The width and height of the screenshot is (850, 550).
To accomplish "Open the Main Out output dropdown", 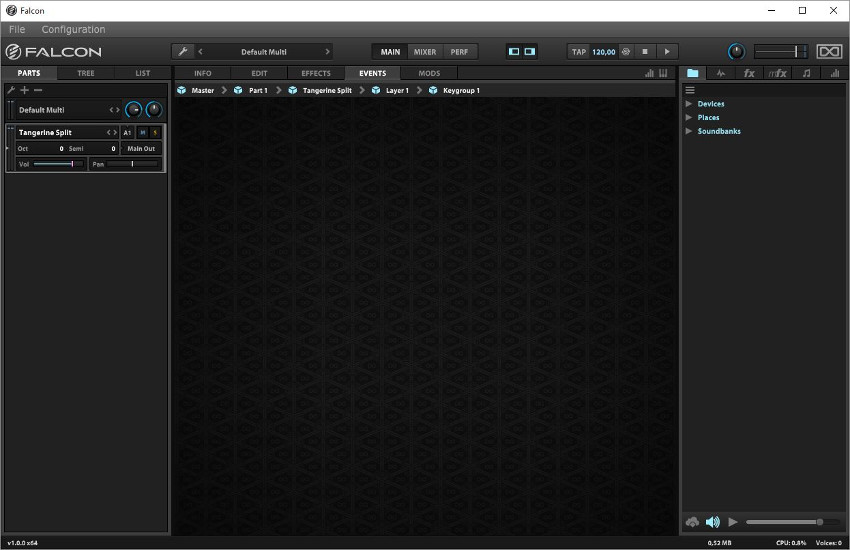I will click(x=141, y=148).
